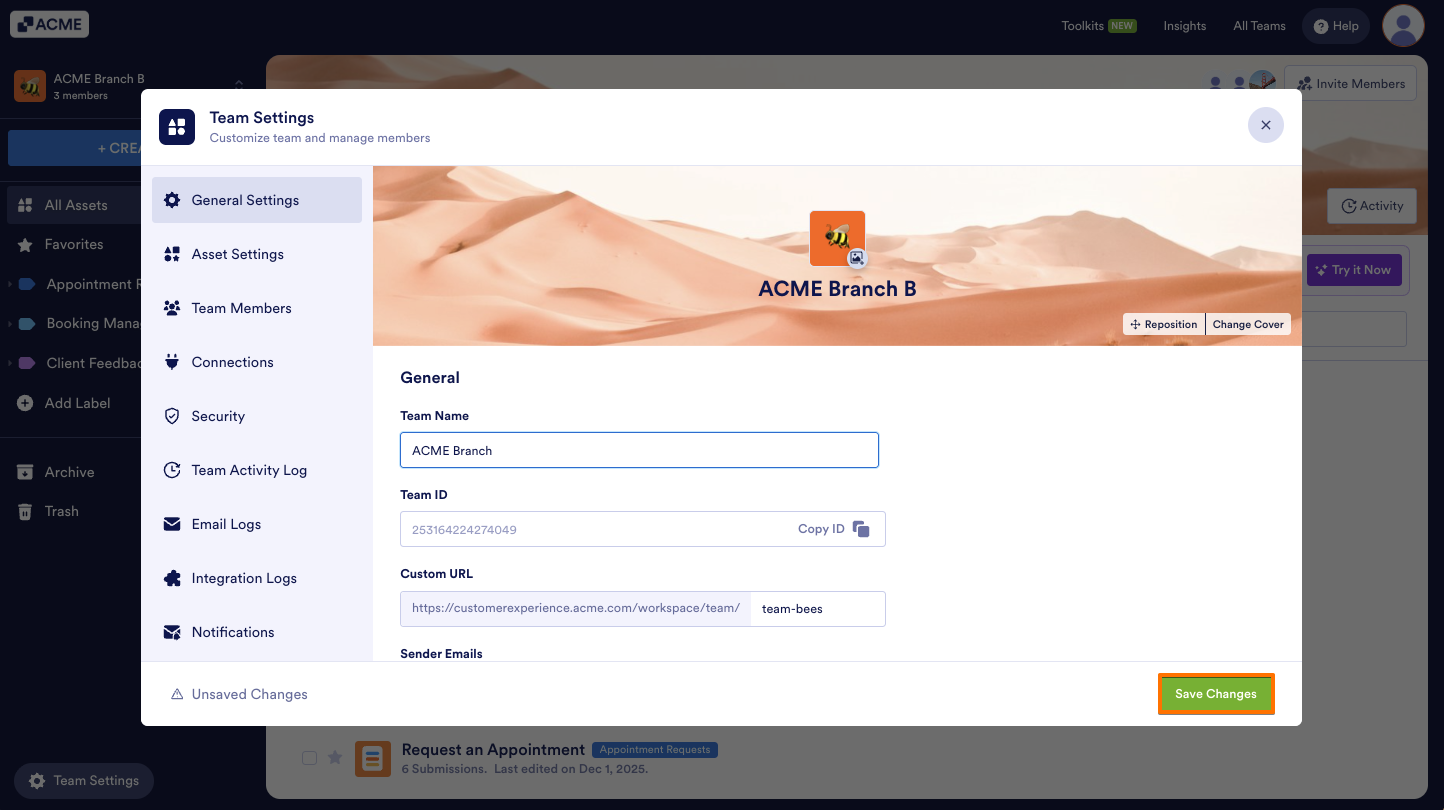Open Connections tab
The image size is (1444, 810).
[x=257, y=362]
